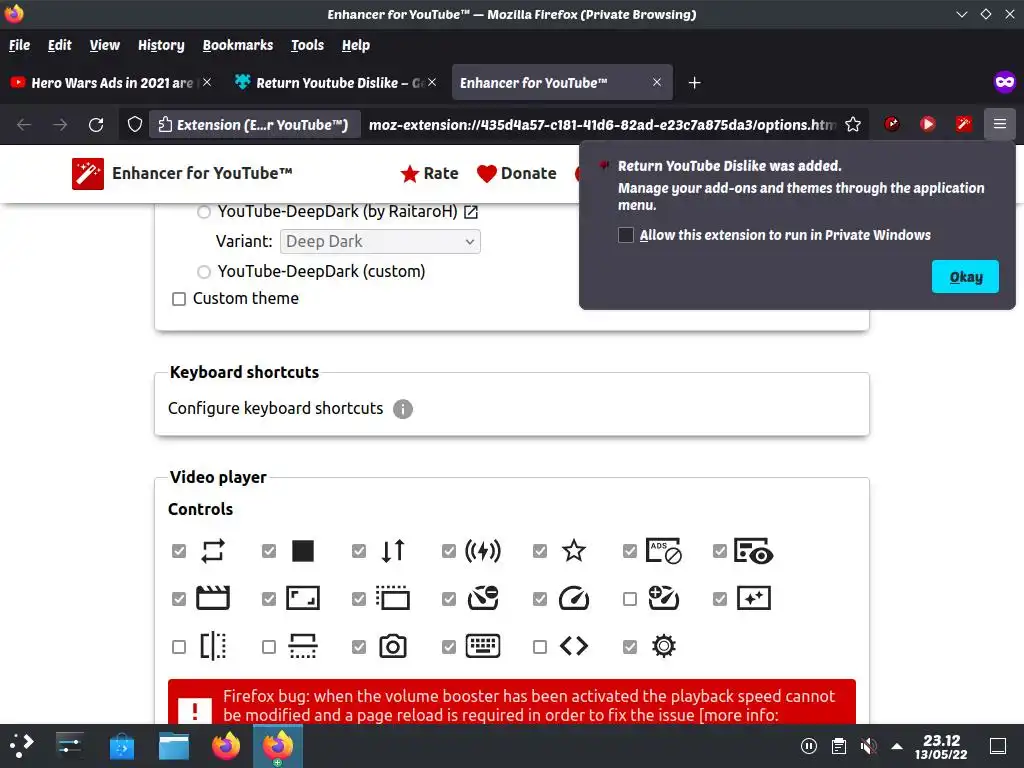Click the clipboard tray icon

tap(839, 746)
